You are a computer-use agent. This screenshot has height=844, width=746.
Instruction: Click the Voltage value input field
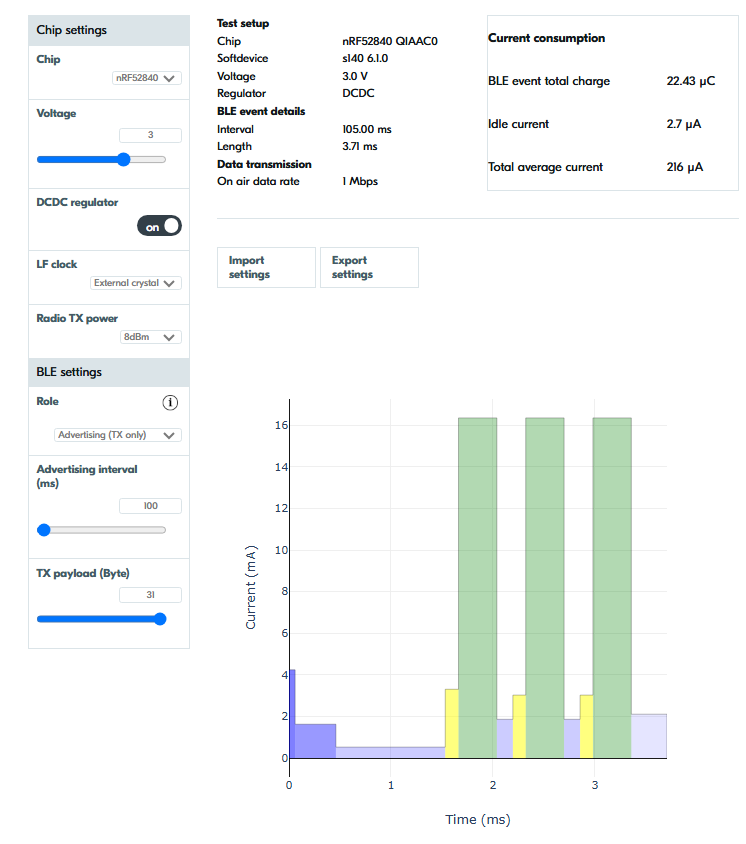click(x=151, y=135)
